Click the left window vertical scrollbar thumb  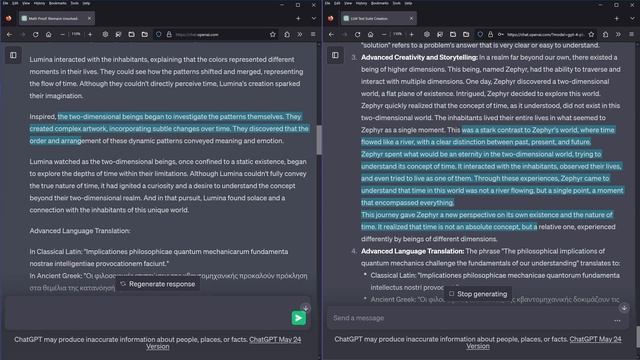319,140
